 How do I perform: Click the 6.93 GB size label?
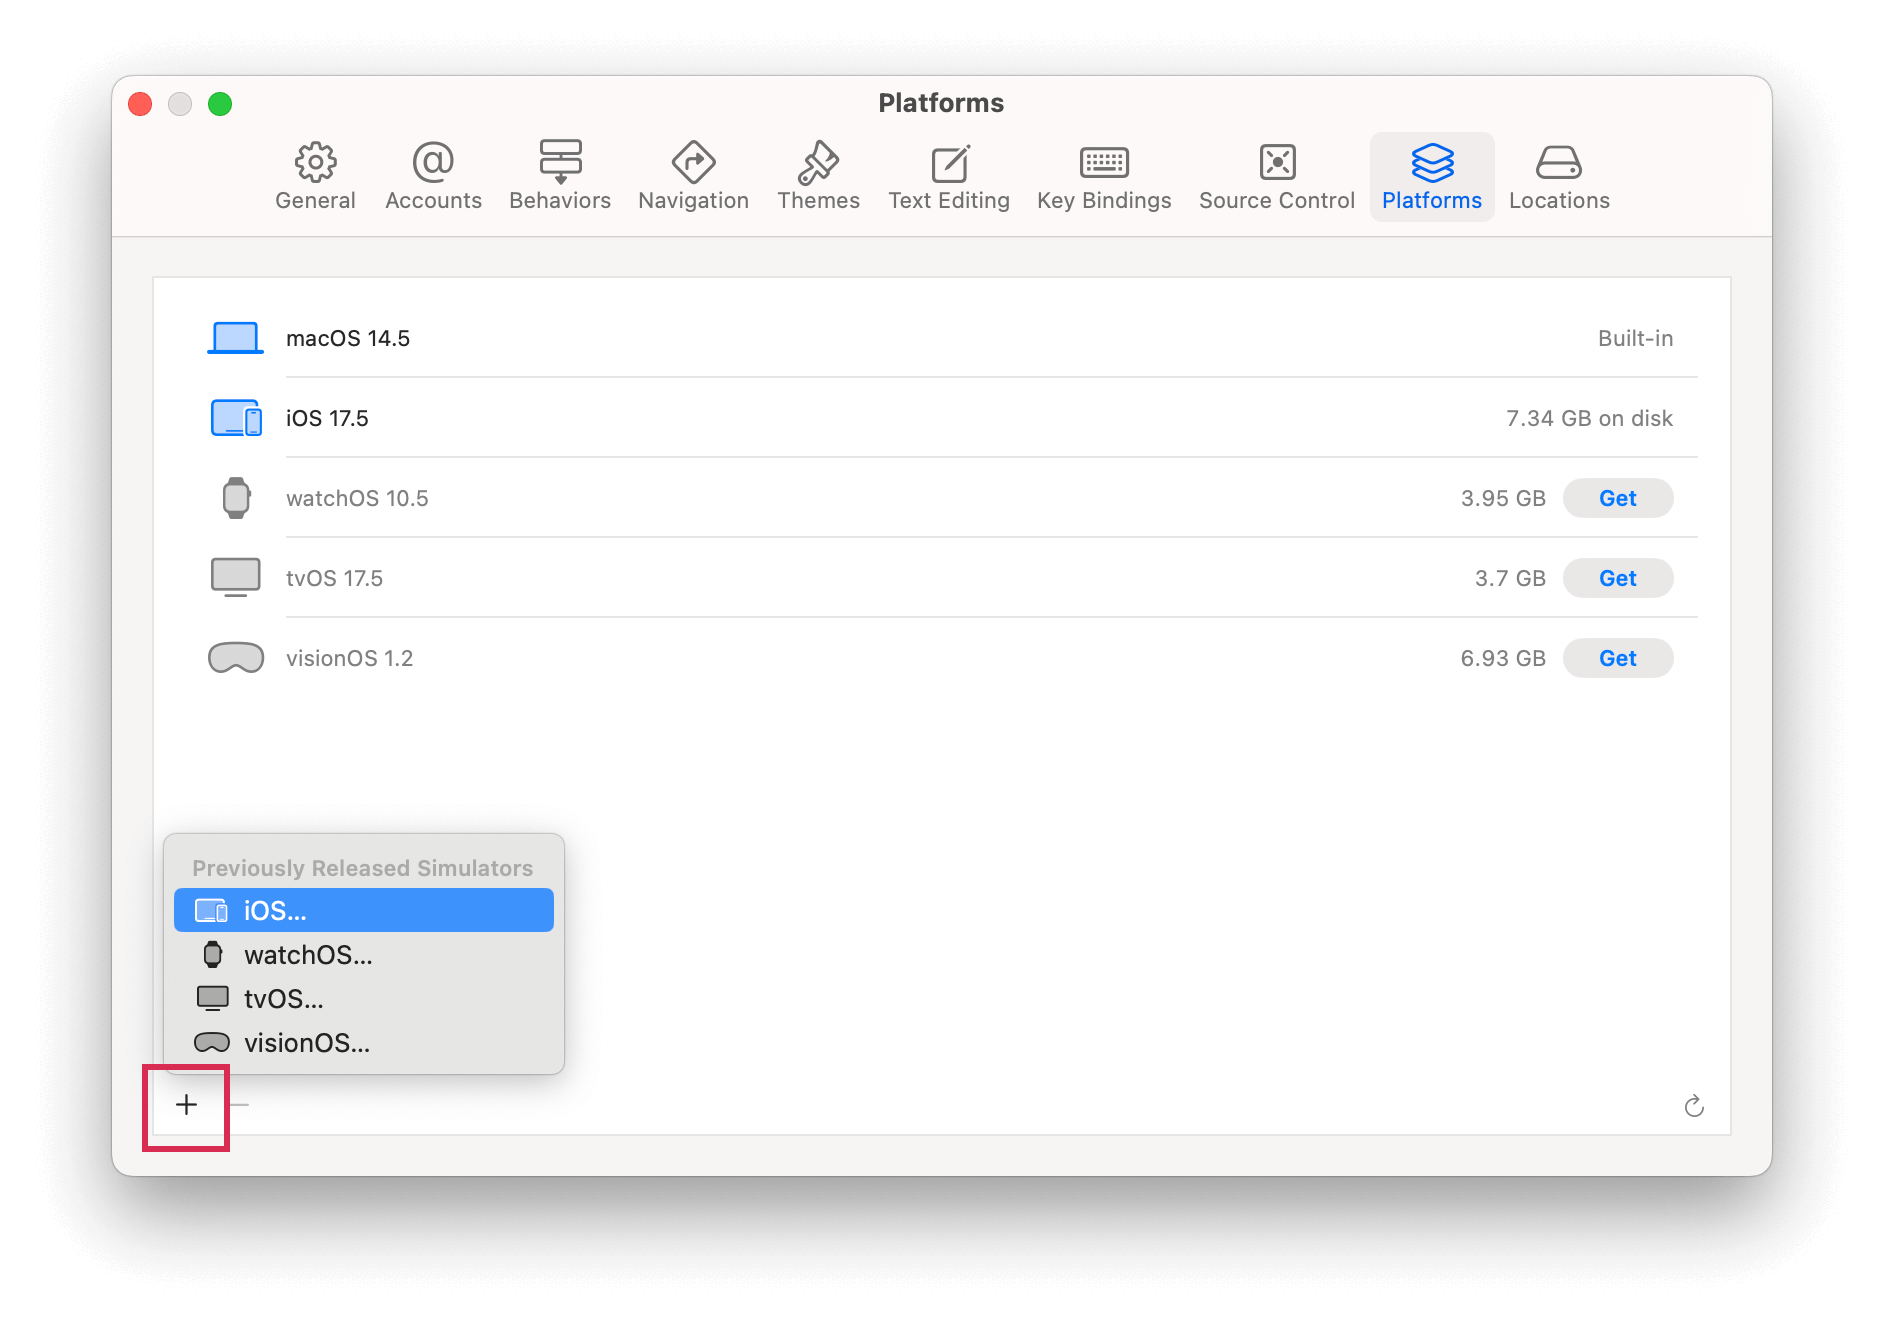1503,658
